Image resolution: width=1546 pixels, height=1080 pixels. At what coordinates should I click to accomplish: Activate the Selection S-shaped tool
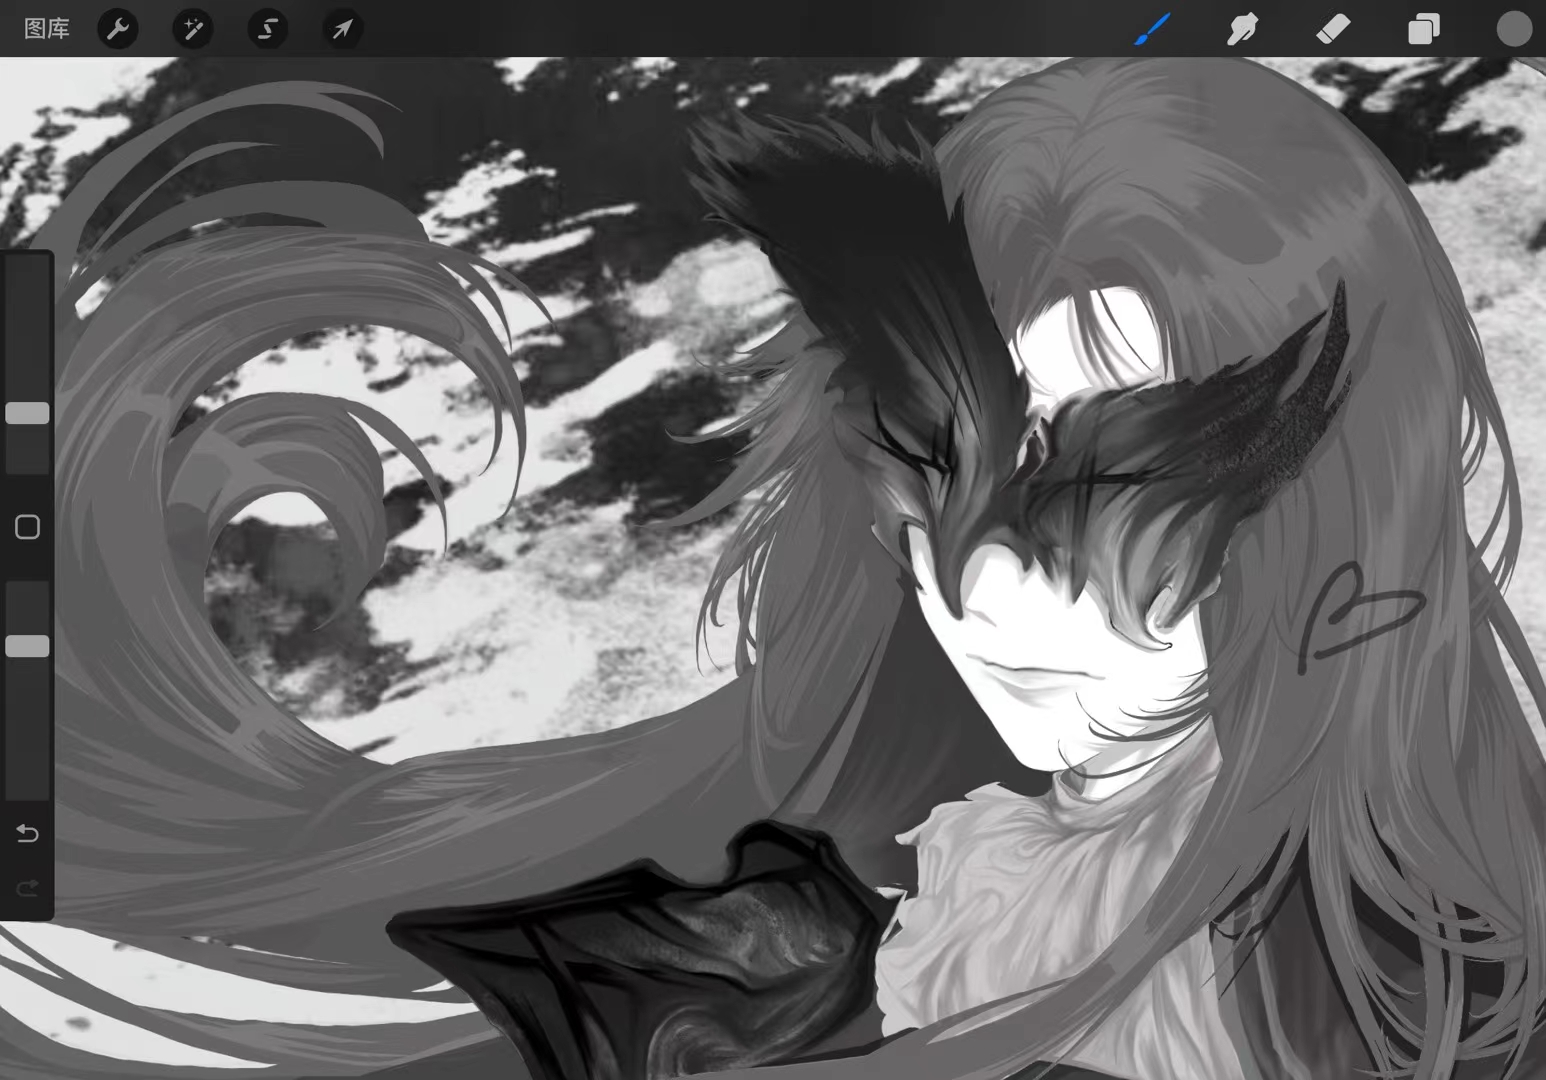[x=268, y=29]
